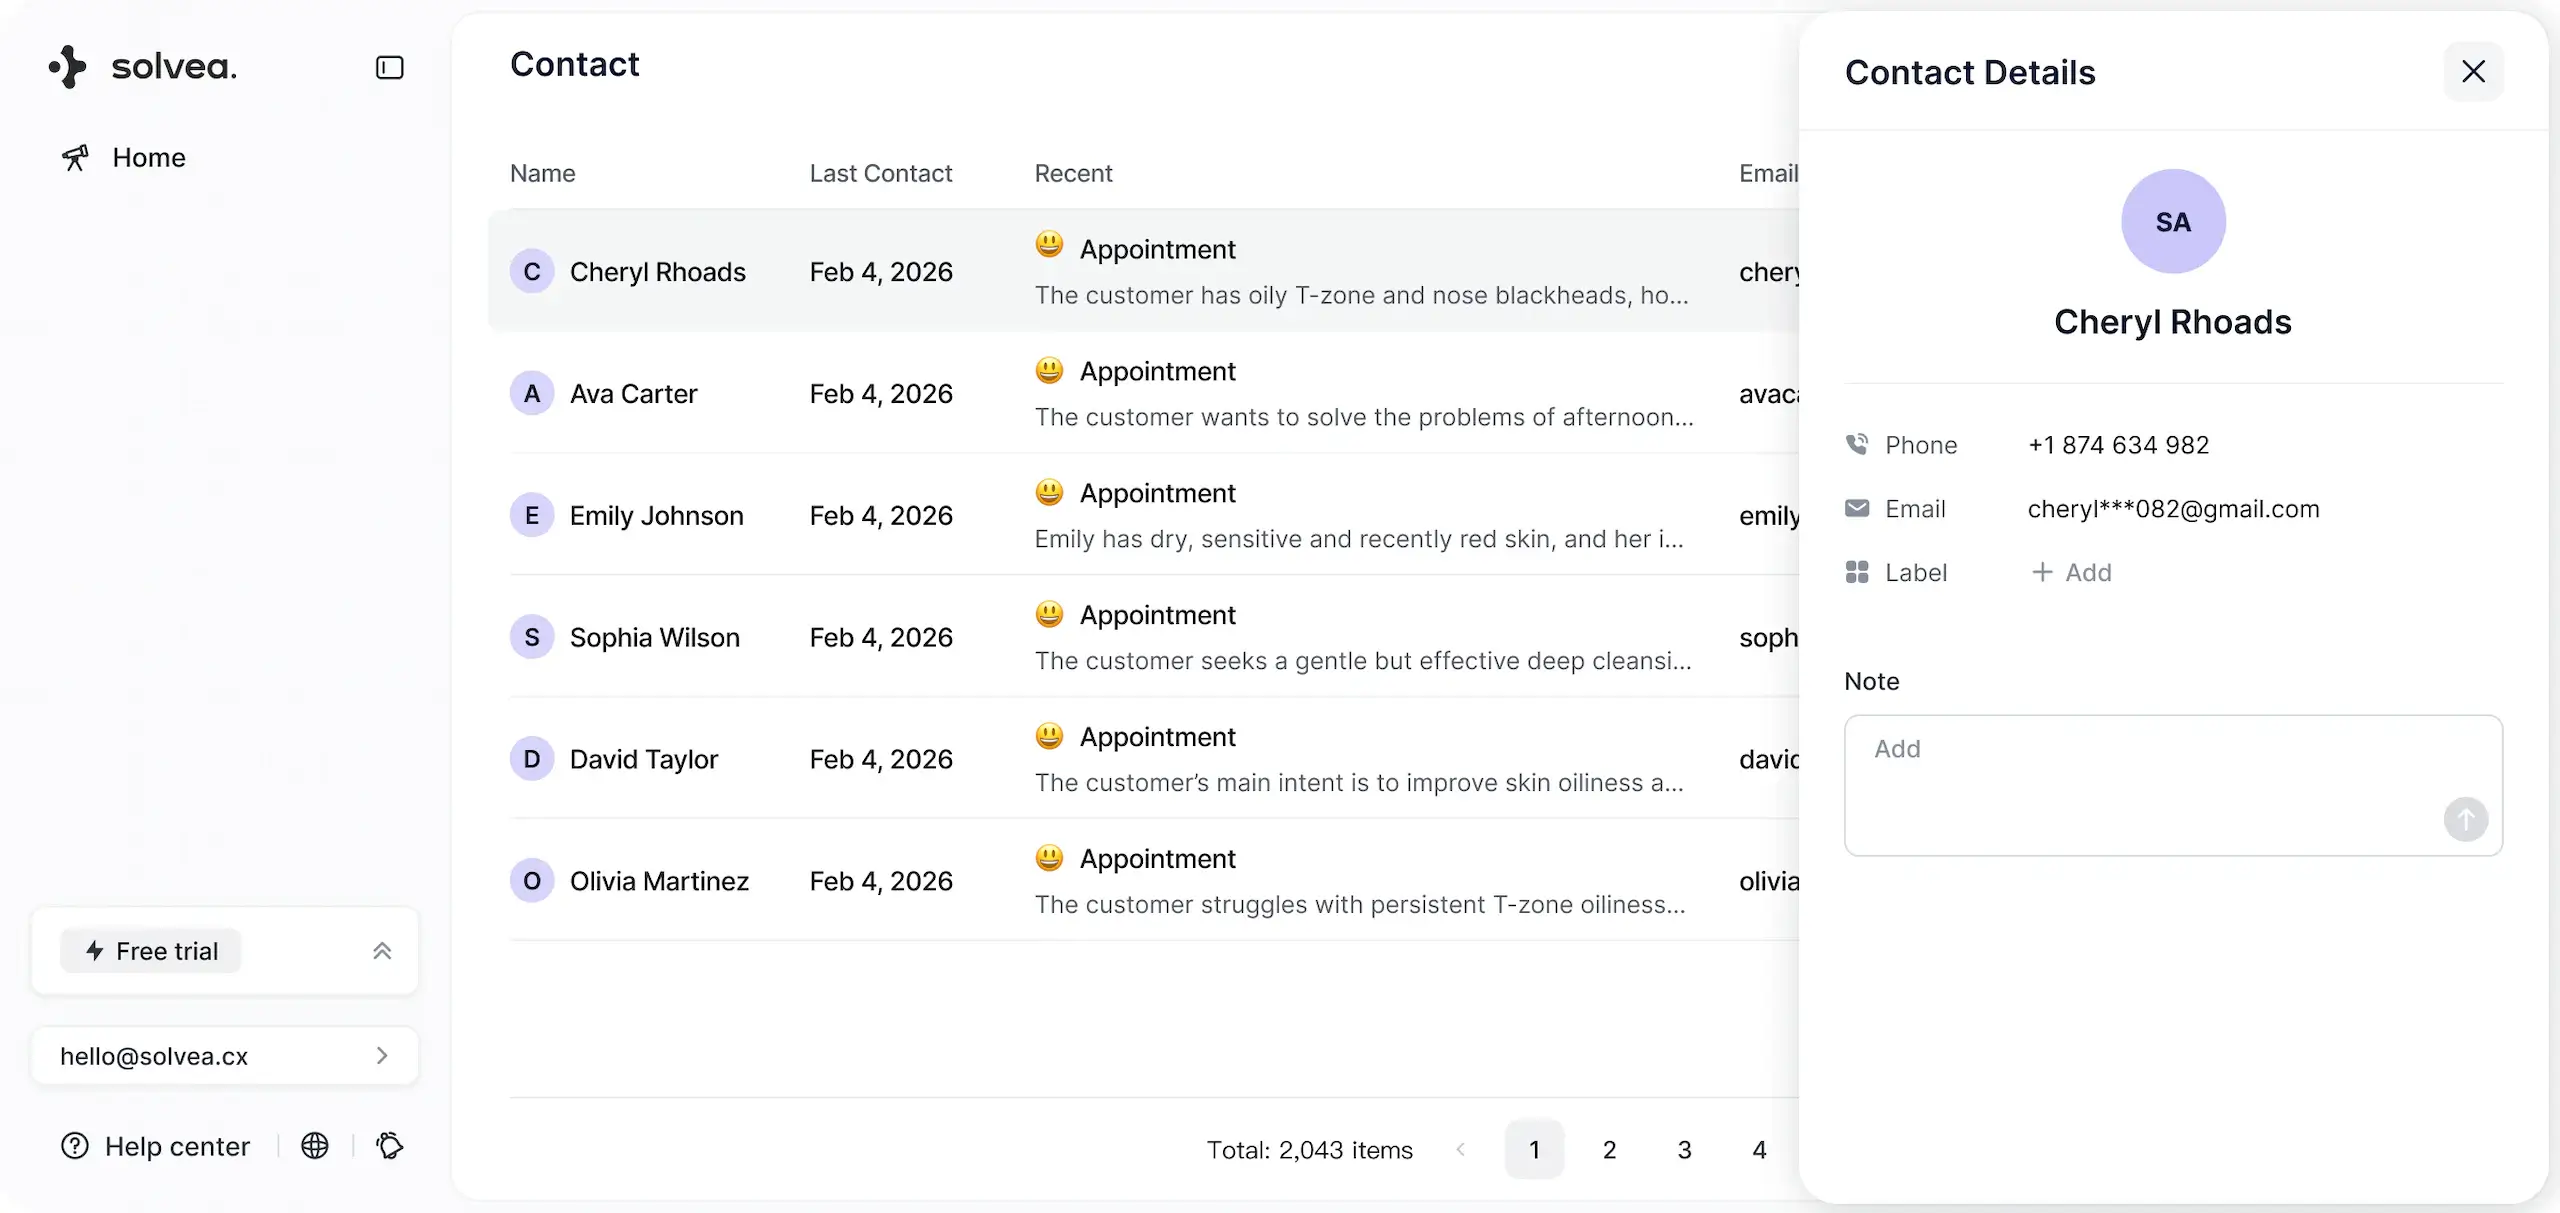Screen dimensions: 2560x1213
Task: Close the Contact Details panel
Action: pyautogui.click(x=2474, y=71)
